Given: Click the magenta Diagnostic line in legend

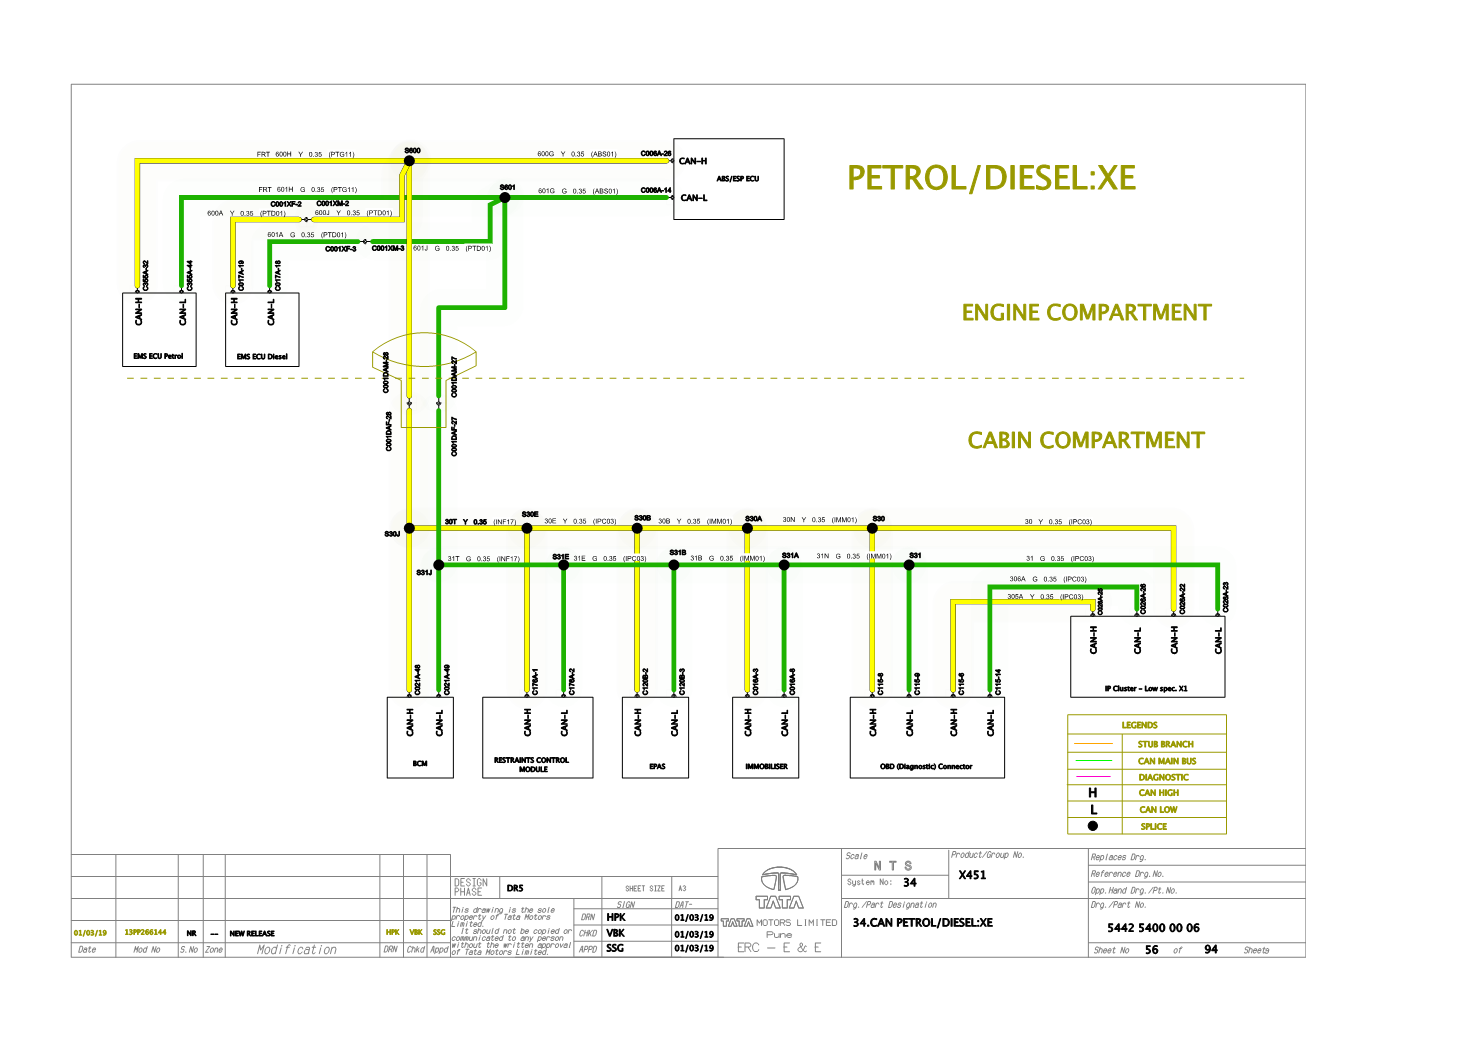Looking at the screenshot, I should click(1093, 777).
